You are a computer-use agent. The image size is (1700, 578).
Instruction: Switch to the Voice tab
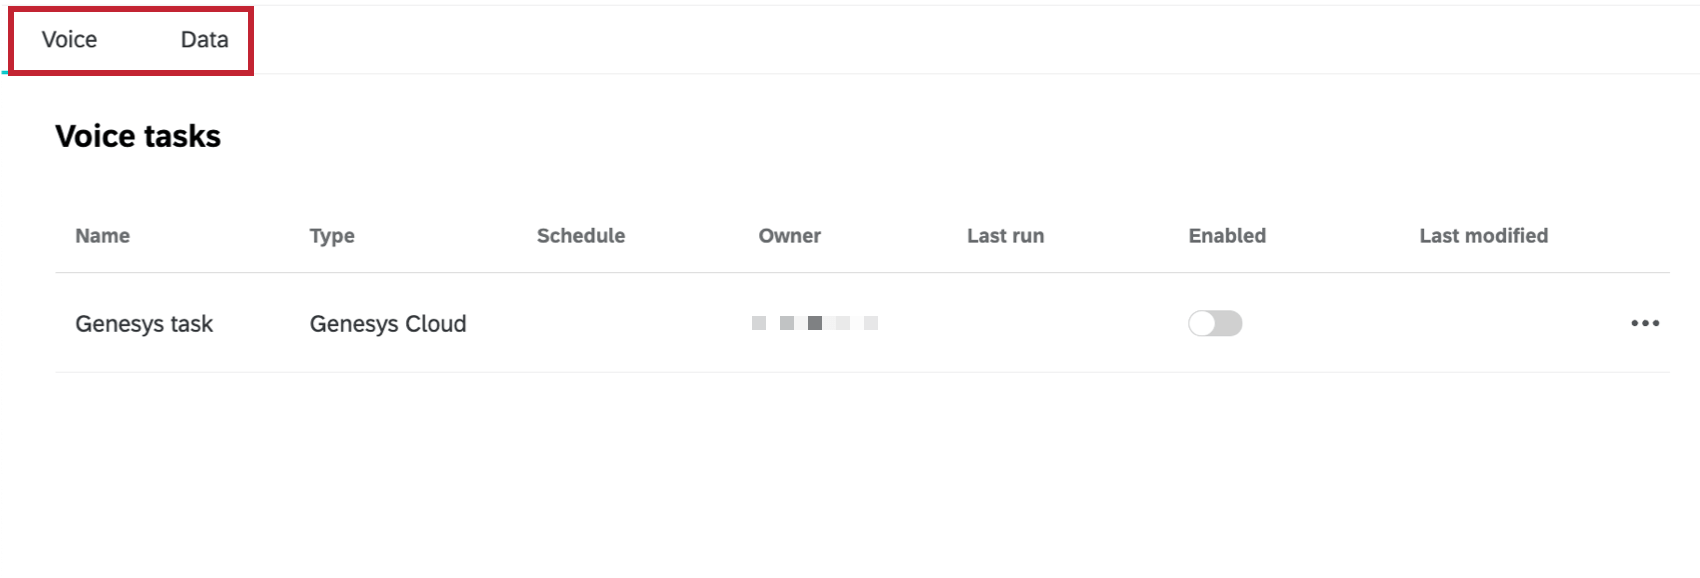[69, 40]
